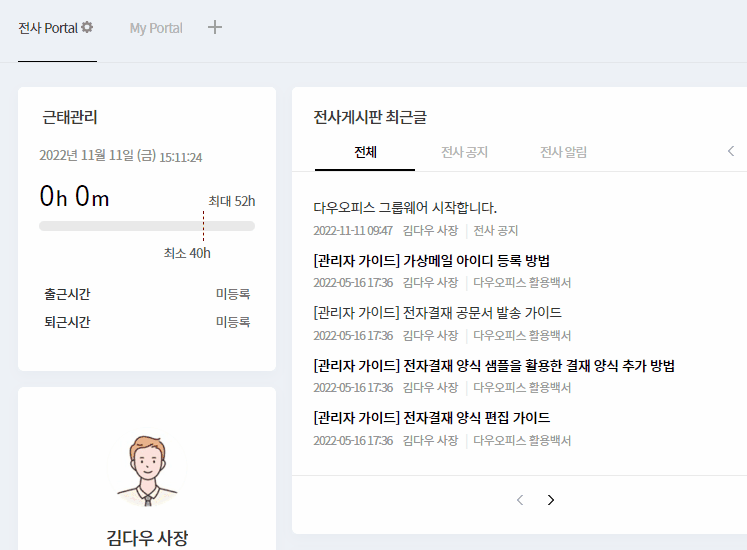
Task: Go to next page of board posts
Action: (551, 500)
